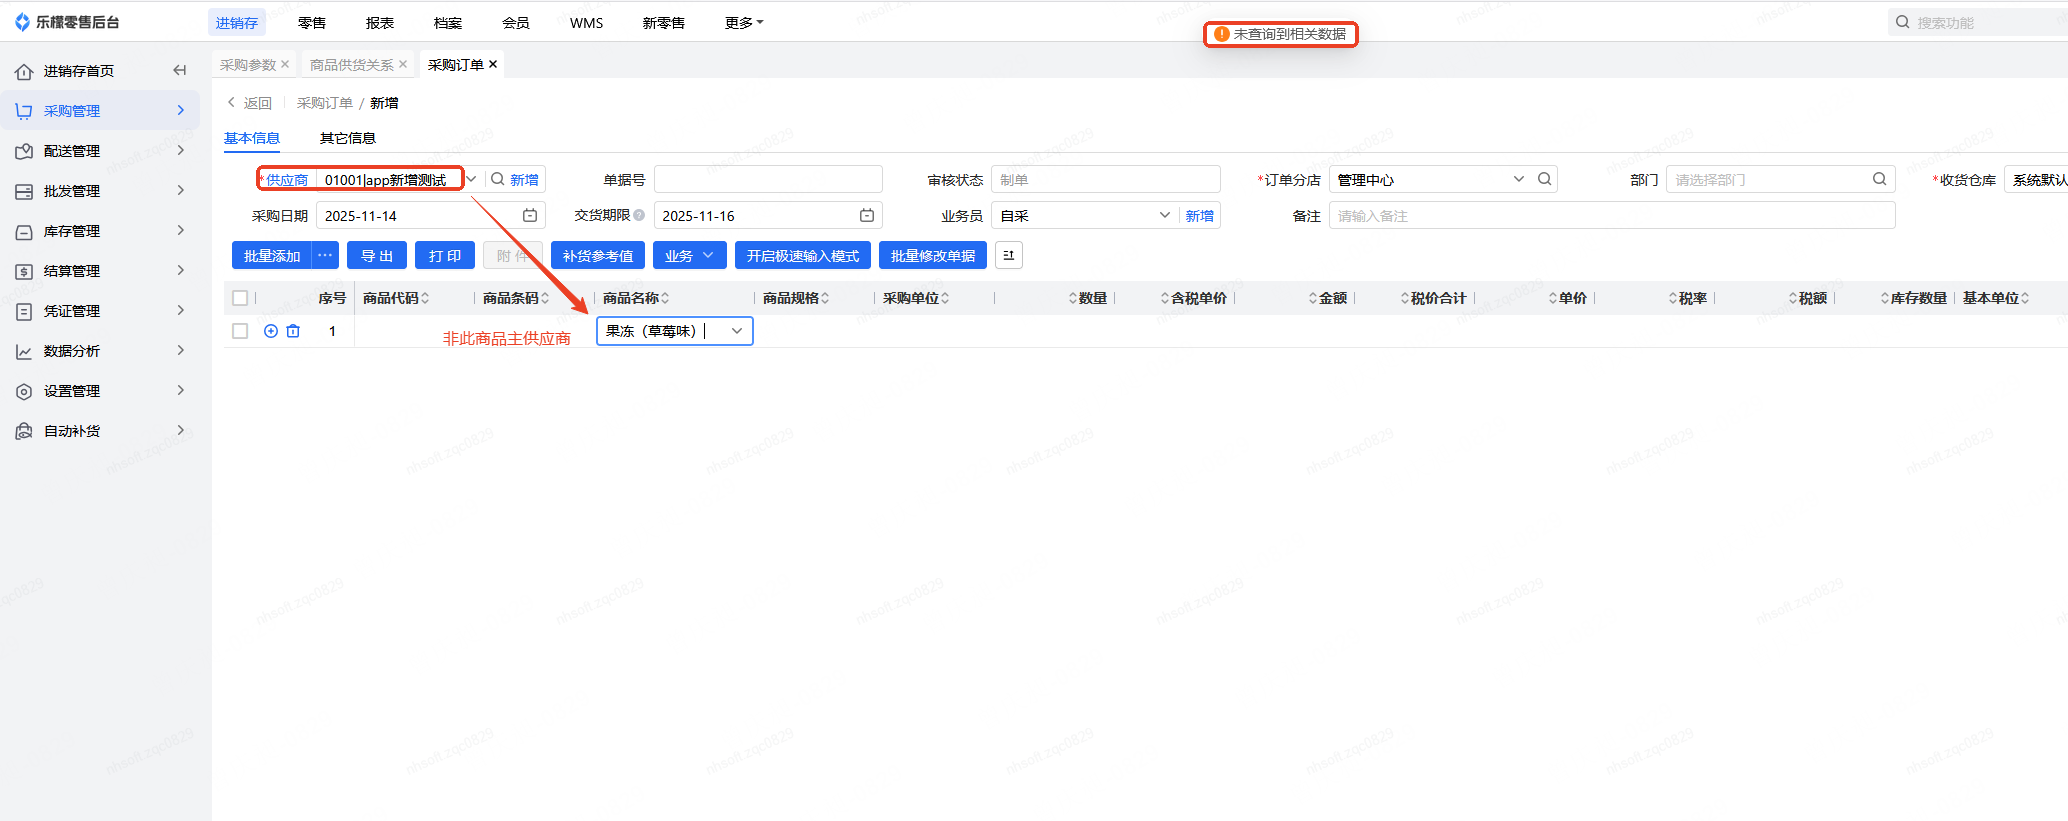Click the 新增 link next to 供应商

[524, 180]
